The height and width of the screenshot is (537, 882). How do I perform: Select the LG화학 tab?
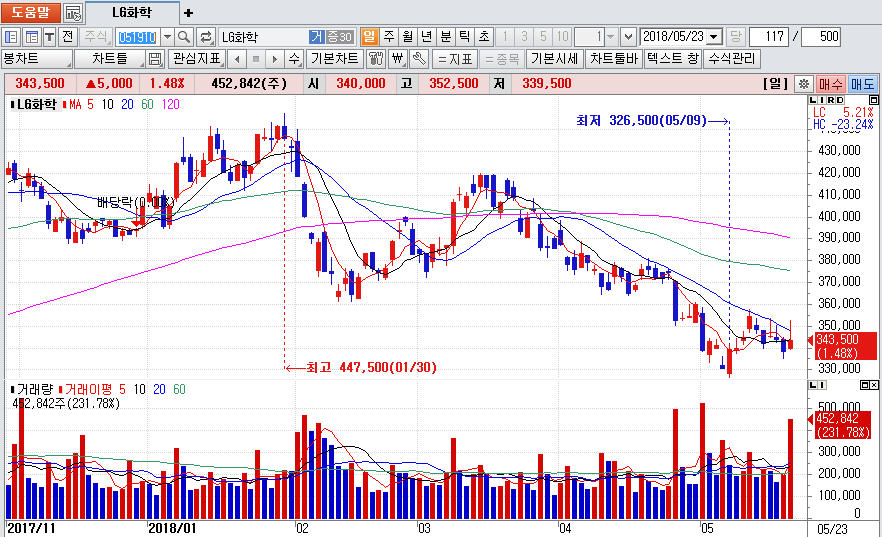(133, 13)
